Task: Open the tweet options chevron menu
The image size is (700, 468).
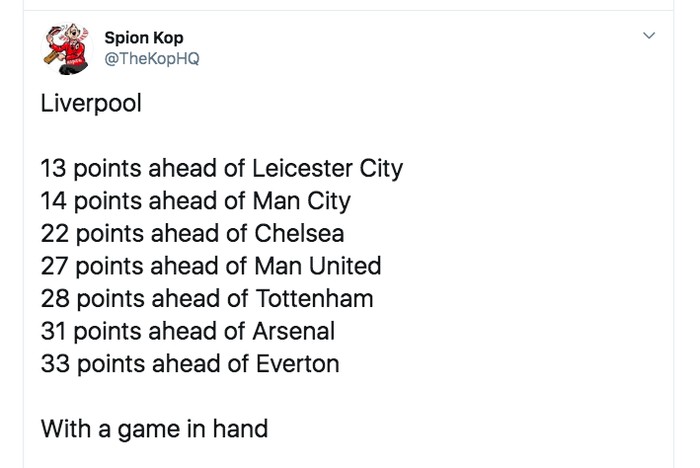Action: 649,36
